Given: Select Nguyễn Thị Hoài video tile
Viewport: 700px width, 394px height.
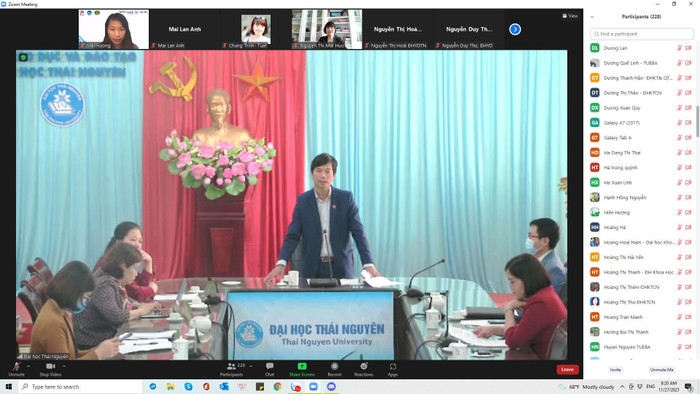Looking at the screenshot, I should [x=398, y=29].
